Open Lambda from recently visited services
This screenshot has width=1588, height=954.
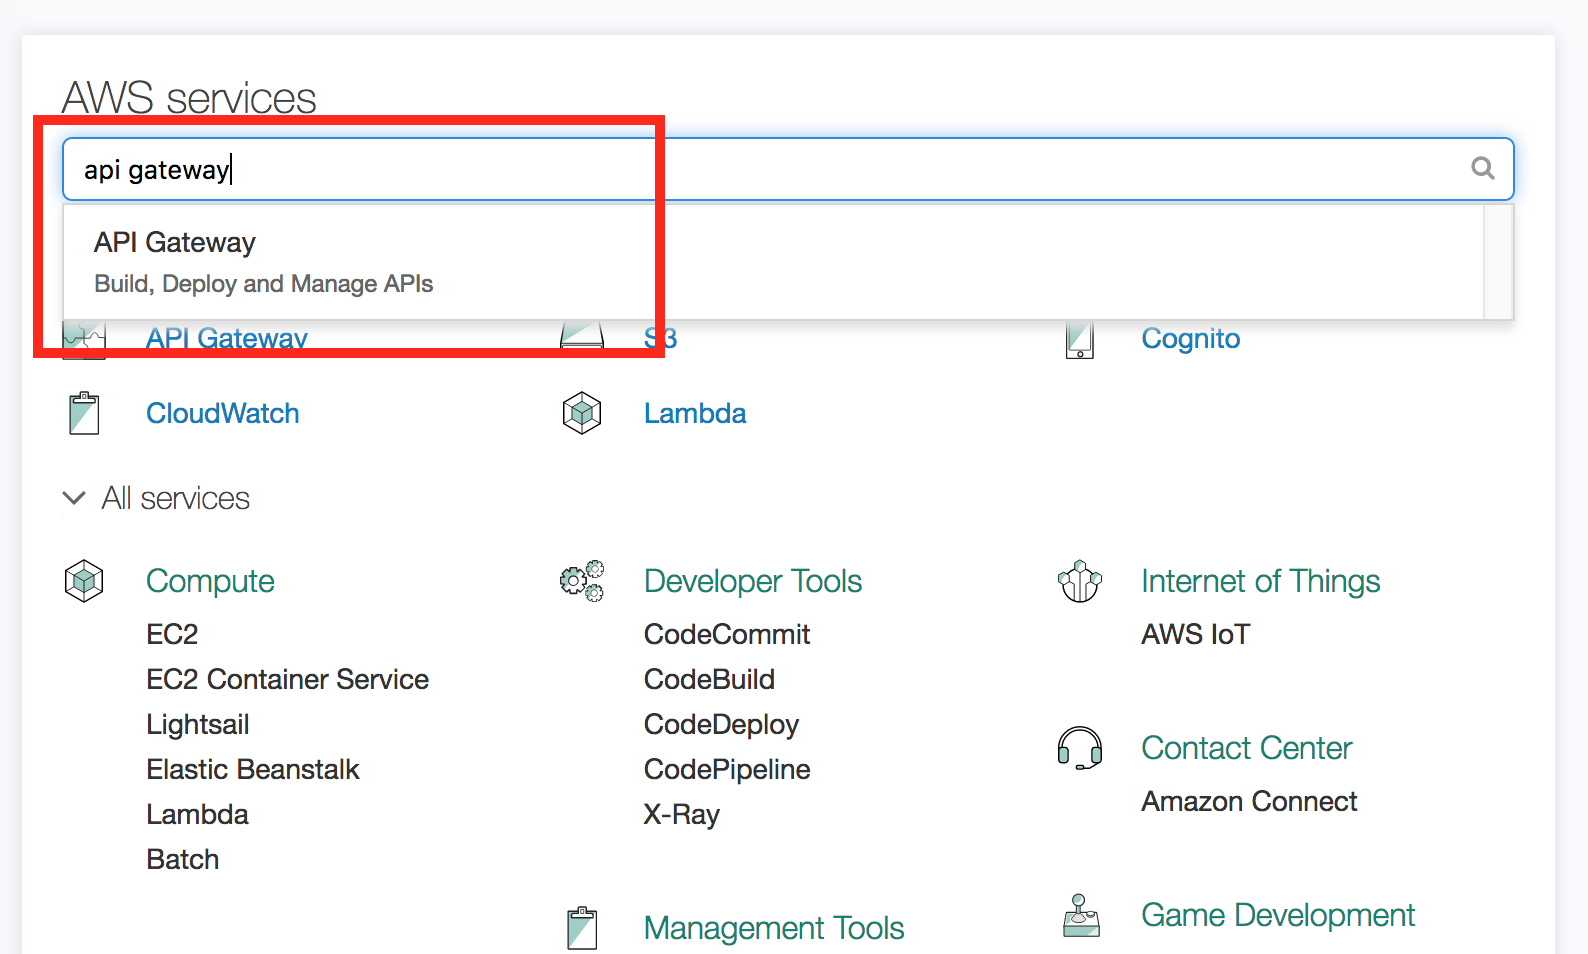[x=695, y=413]
